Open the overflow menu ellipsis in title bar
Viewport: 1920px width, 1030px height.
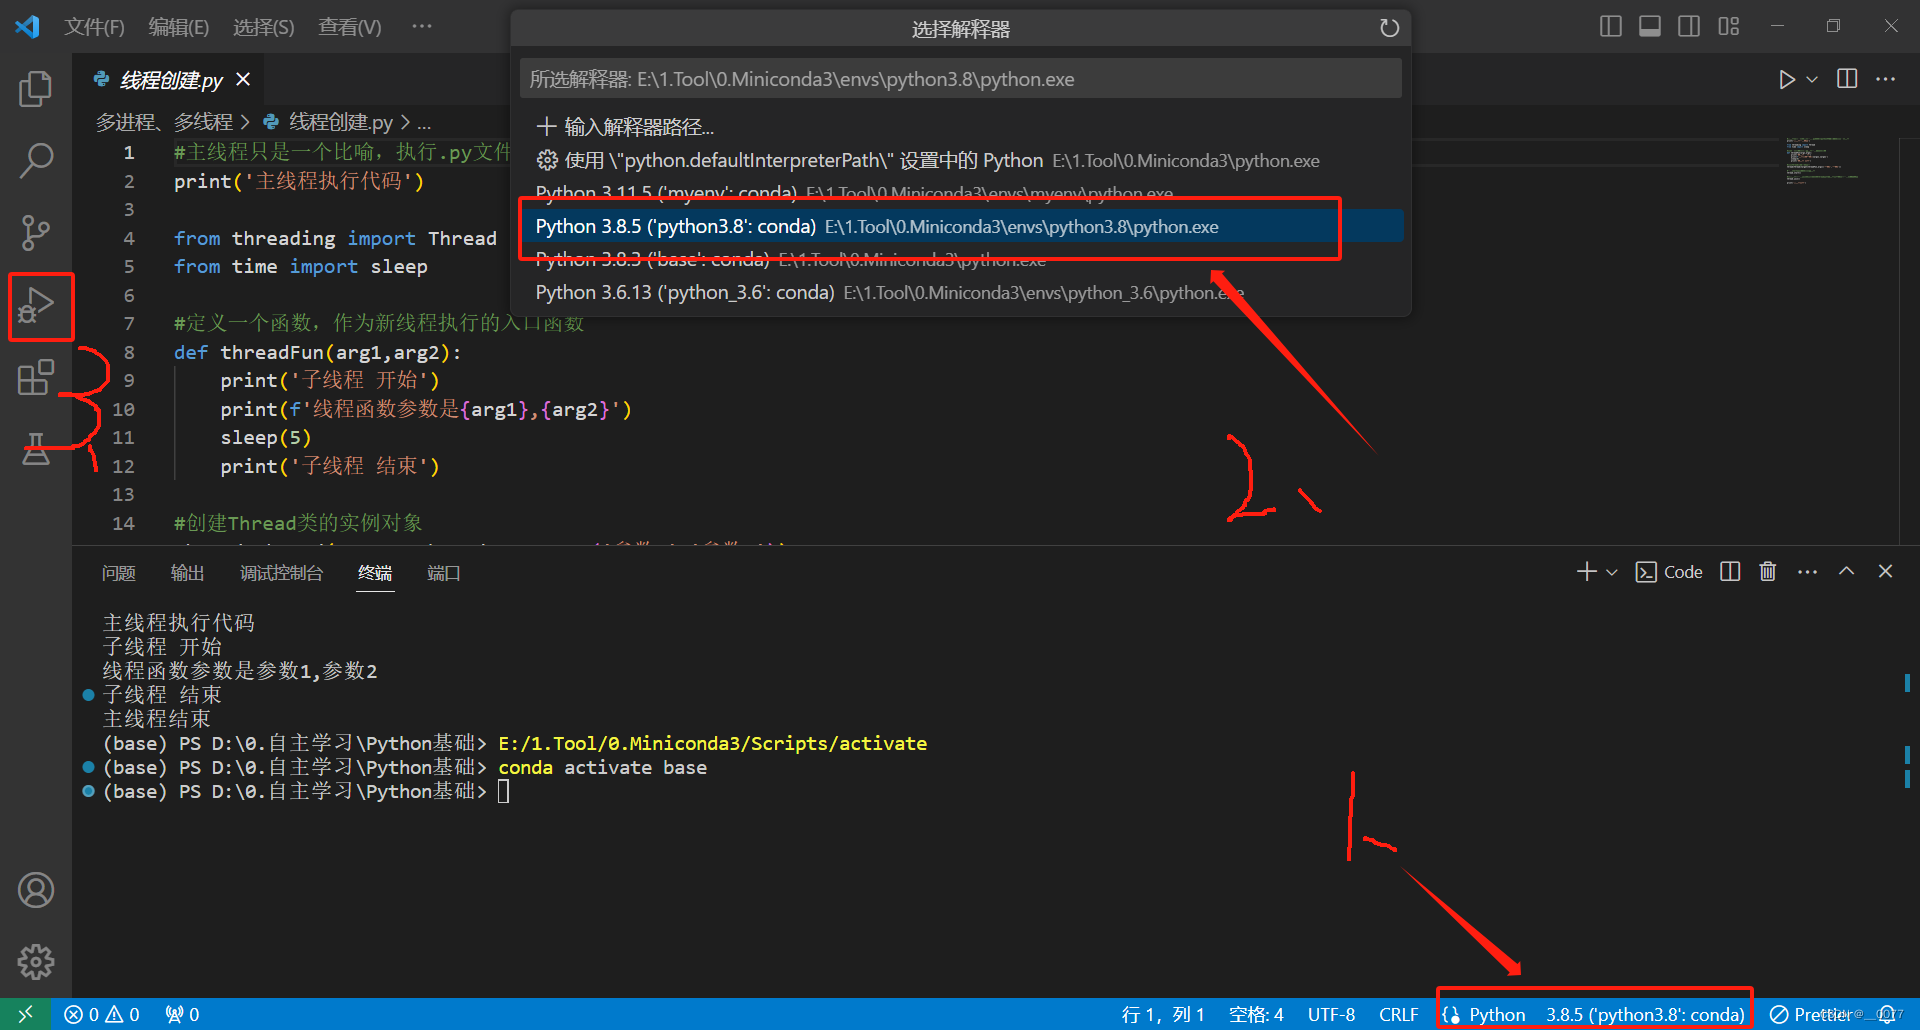(422, 27)
